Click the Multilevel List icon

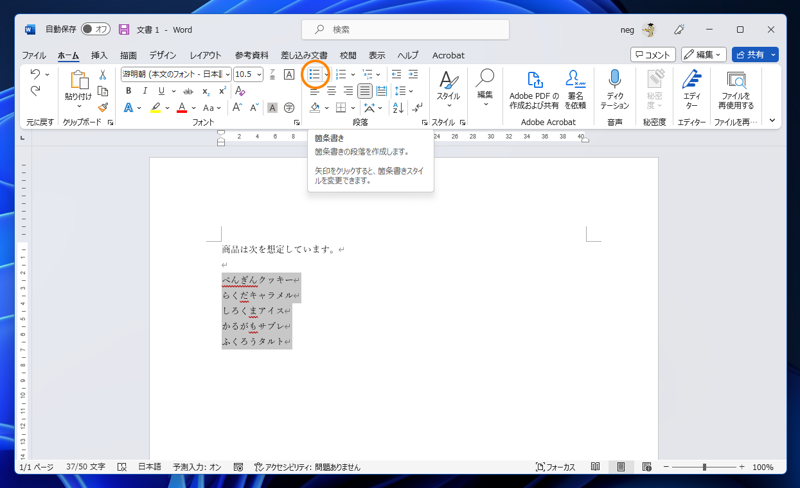pyautogui.click(x=367, y=75)
